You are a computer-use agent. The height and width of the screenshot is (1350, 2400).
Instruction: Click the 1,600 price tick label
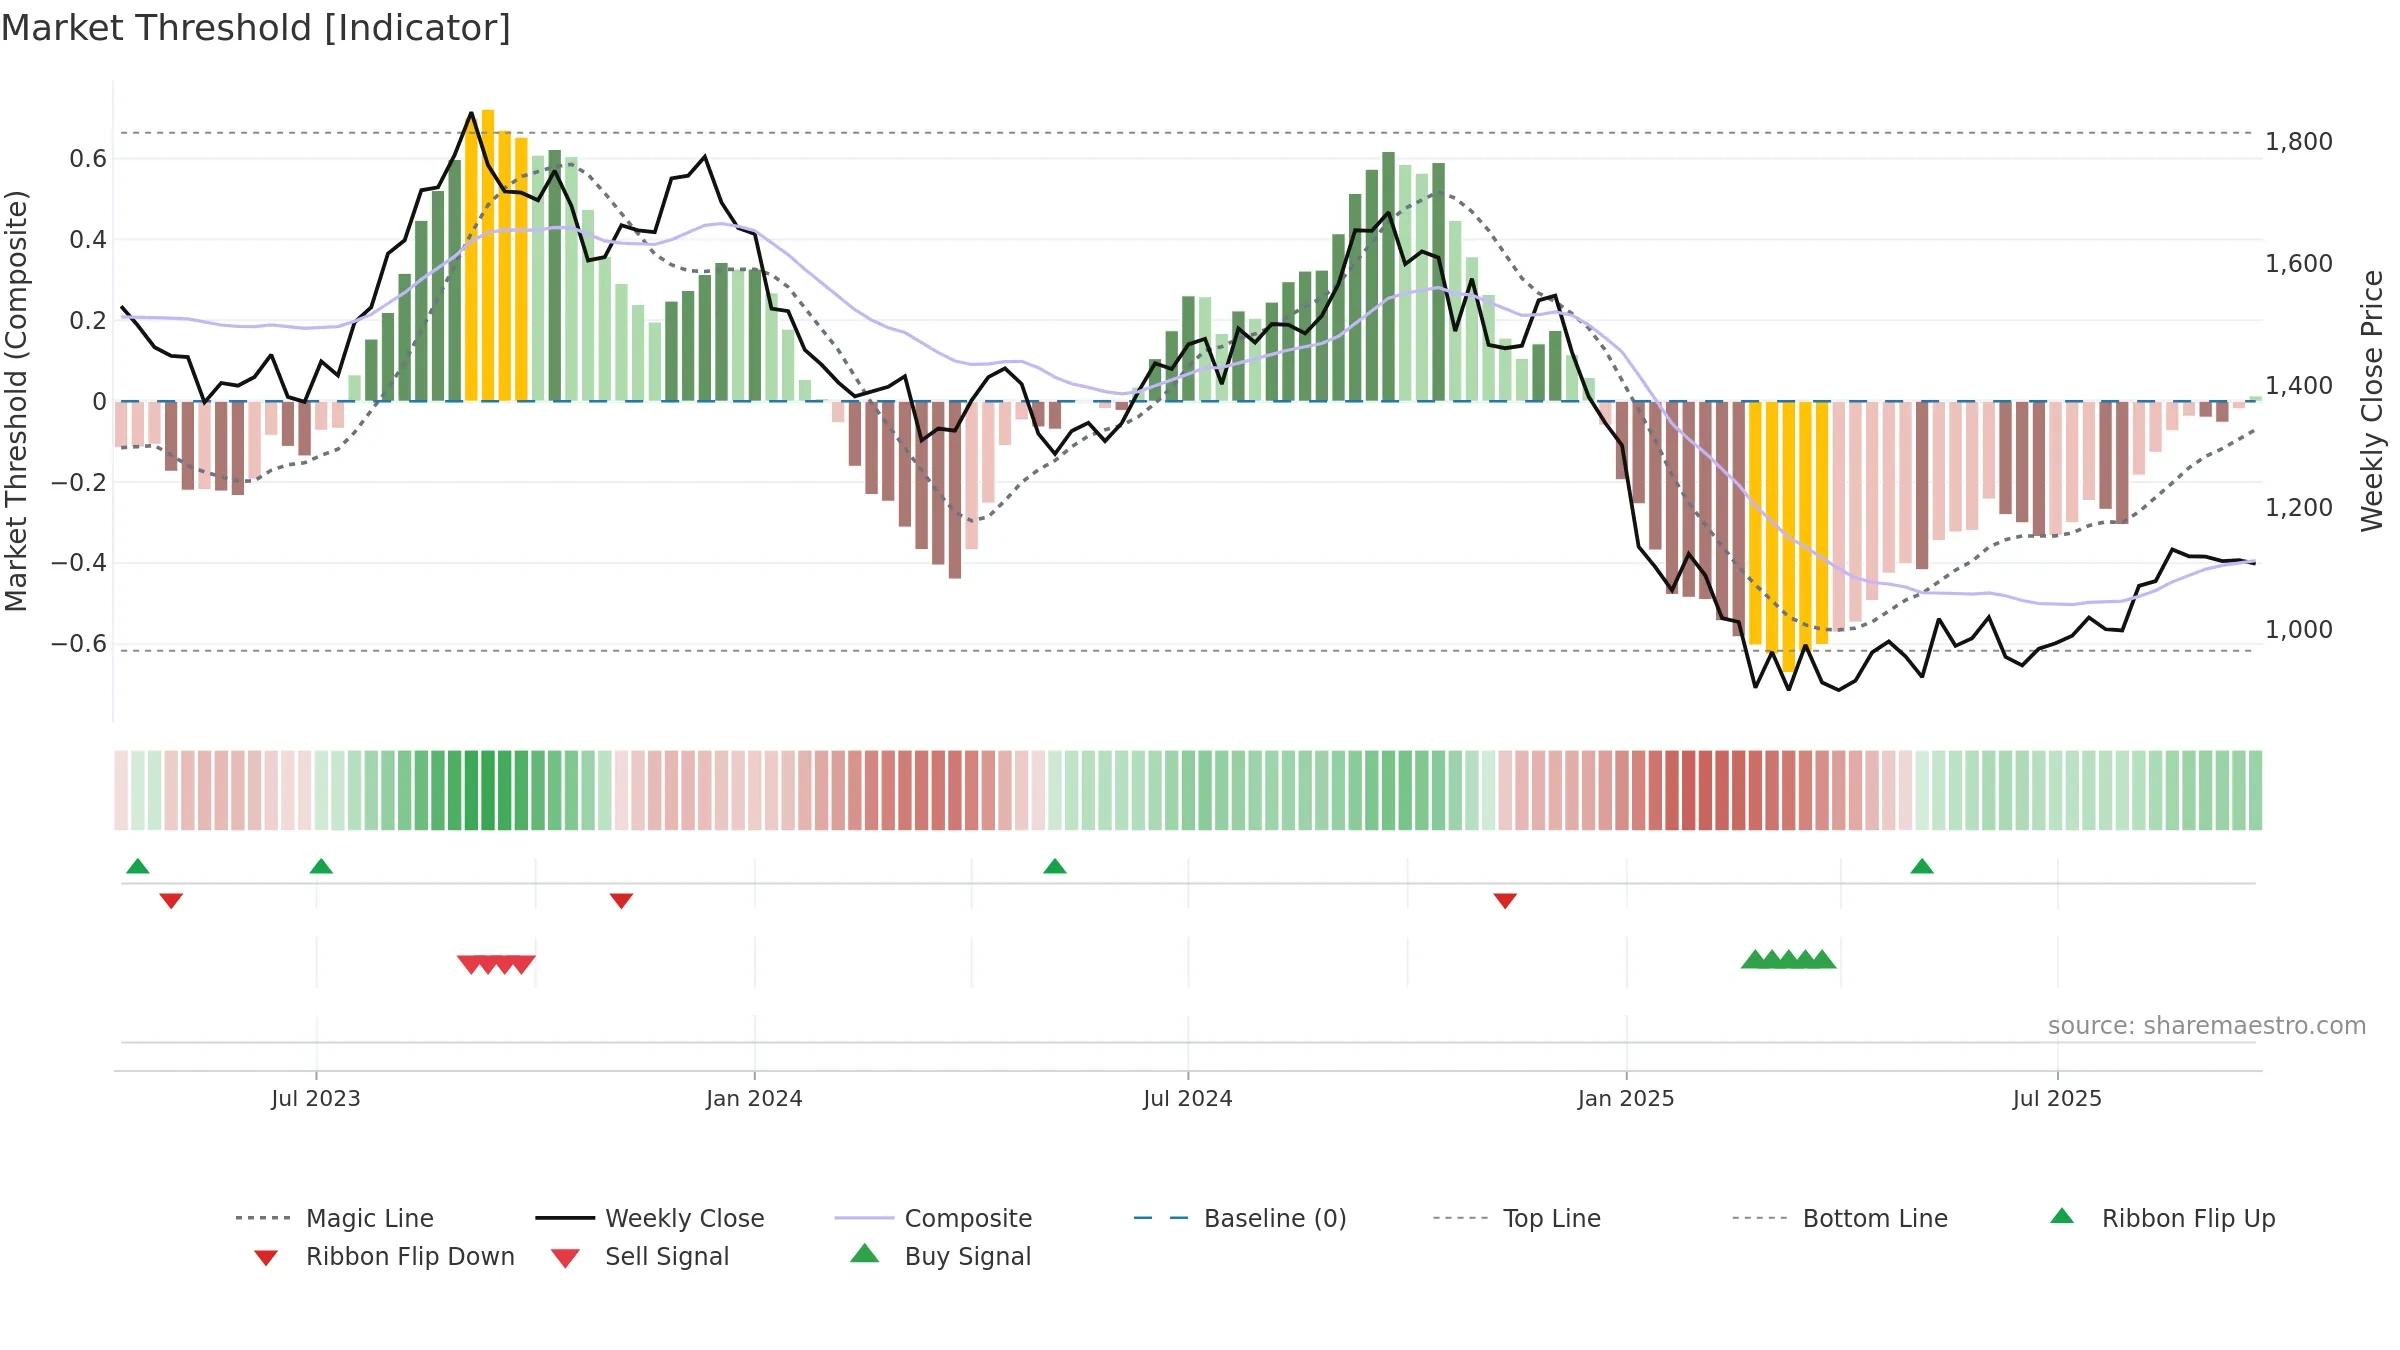point(2299,264)
